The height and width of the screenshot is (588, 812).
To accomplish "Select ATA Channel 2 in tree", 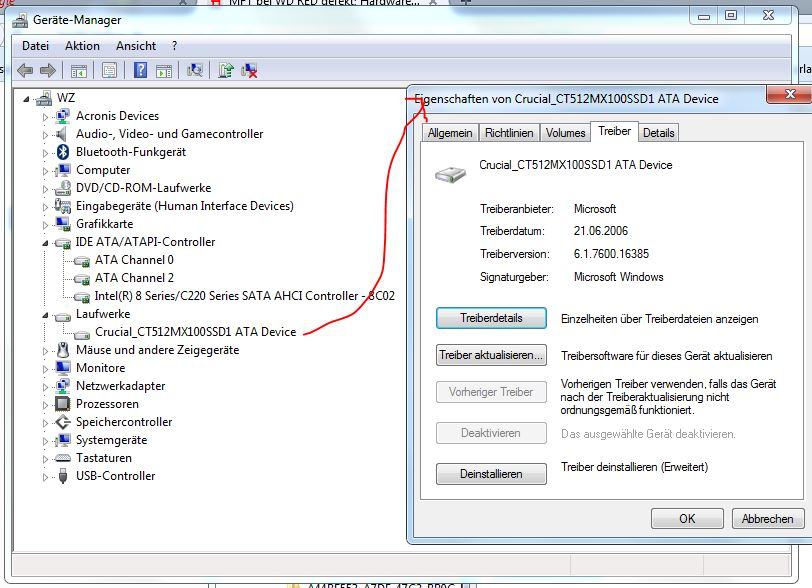I will (x=134, y=278).
